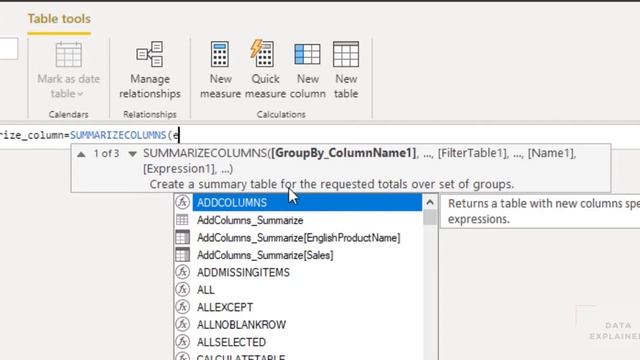Viewport: 640px width, 360px height.
Task: Click the Mark as date table icon
Action: (68, 54)
